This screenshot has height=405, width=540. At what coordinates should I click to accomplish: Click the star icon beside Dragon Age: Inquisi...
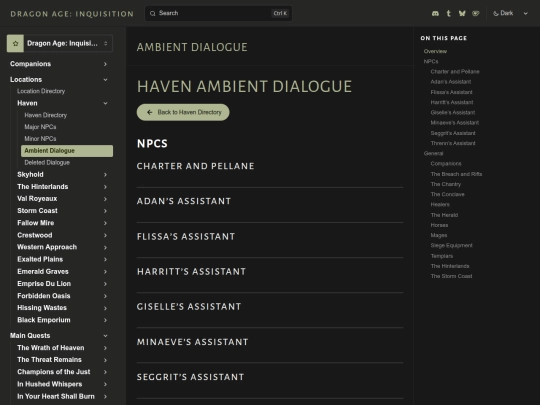[x=15, y=43]
